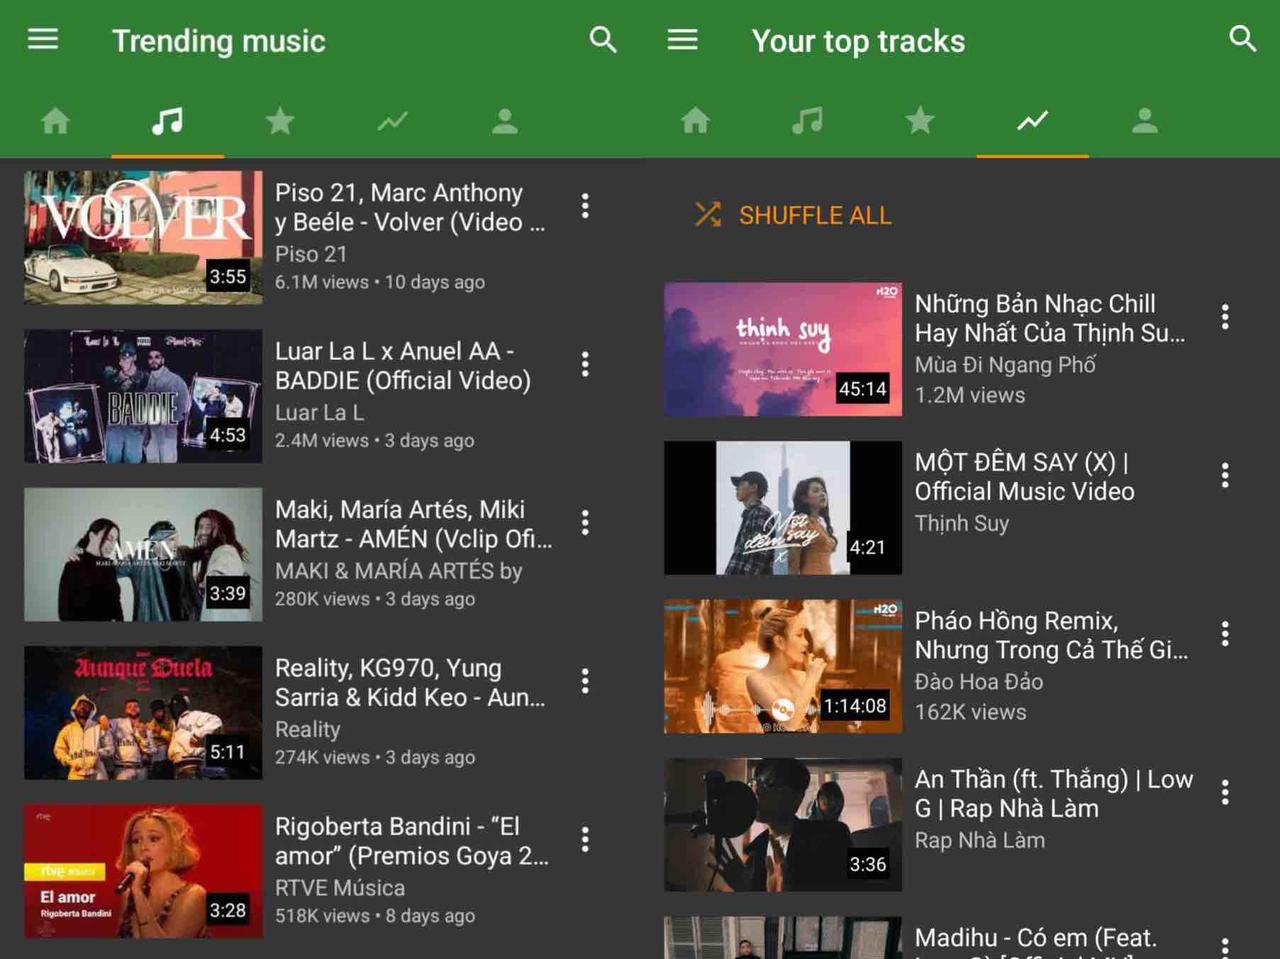Screen dimensions: 1280x959
Task: Open options menu for Volver video
Action: [x=585, y=206]
